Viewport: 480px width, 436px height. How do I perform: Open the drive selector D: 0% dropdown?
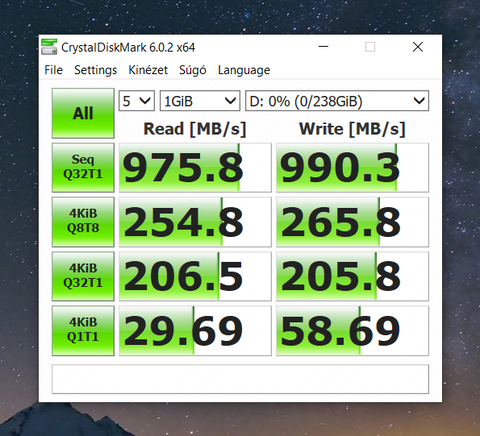[x=337, y=101]
